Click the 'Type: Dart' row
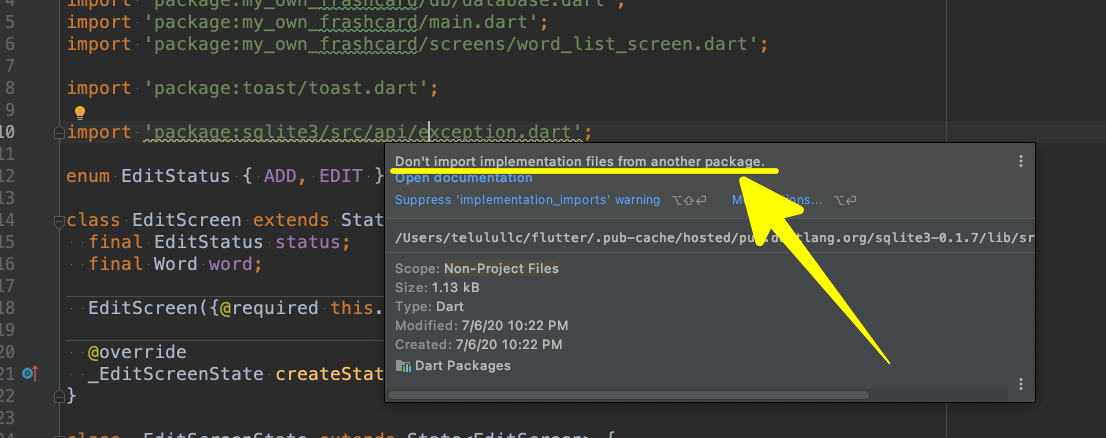1106x438 pixels. click(x=430, y=307)
